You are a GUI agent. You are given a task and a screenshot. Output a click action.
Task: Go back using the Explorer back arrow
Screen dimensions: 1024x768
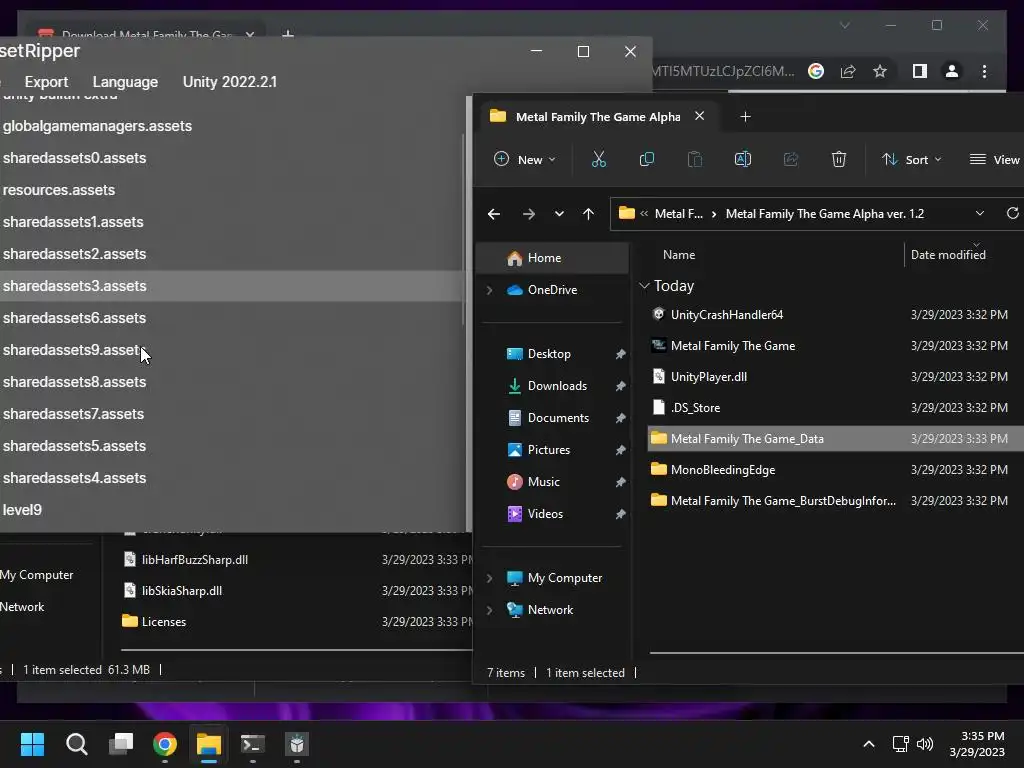pos(494,214)
